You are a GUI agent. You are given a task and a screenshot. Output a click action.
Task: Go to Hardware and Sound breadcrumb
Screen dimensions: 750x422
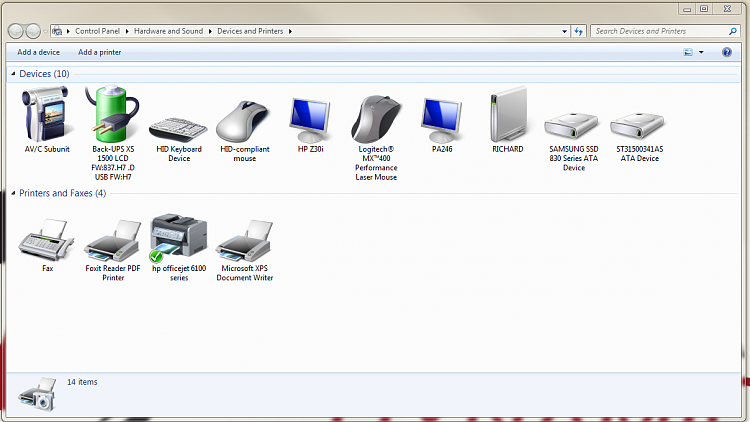168,31
